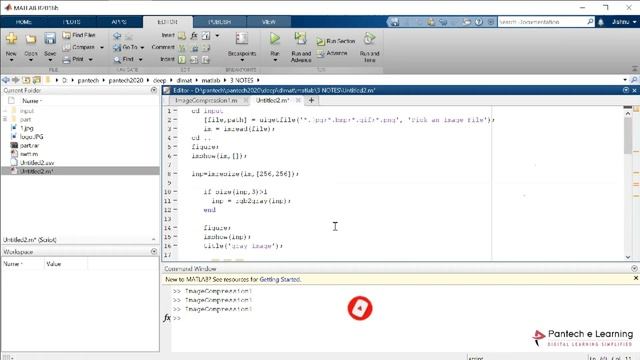Close the New to MATLAB banner
This screenshot has height=360, width=640.
click(636, 278)
